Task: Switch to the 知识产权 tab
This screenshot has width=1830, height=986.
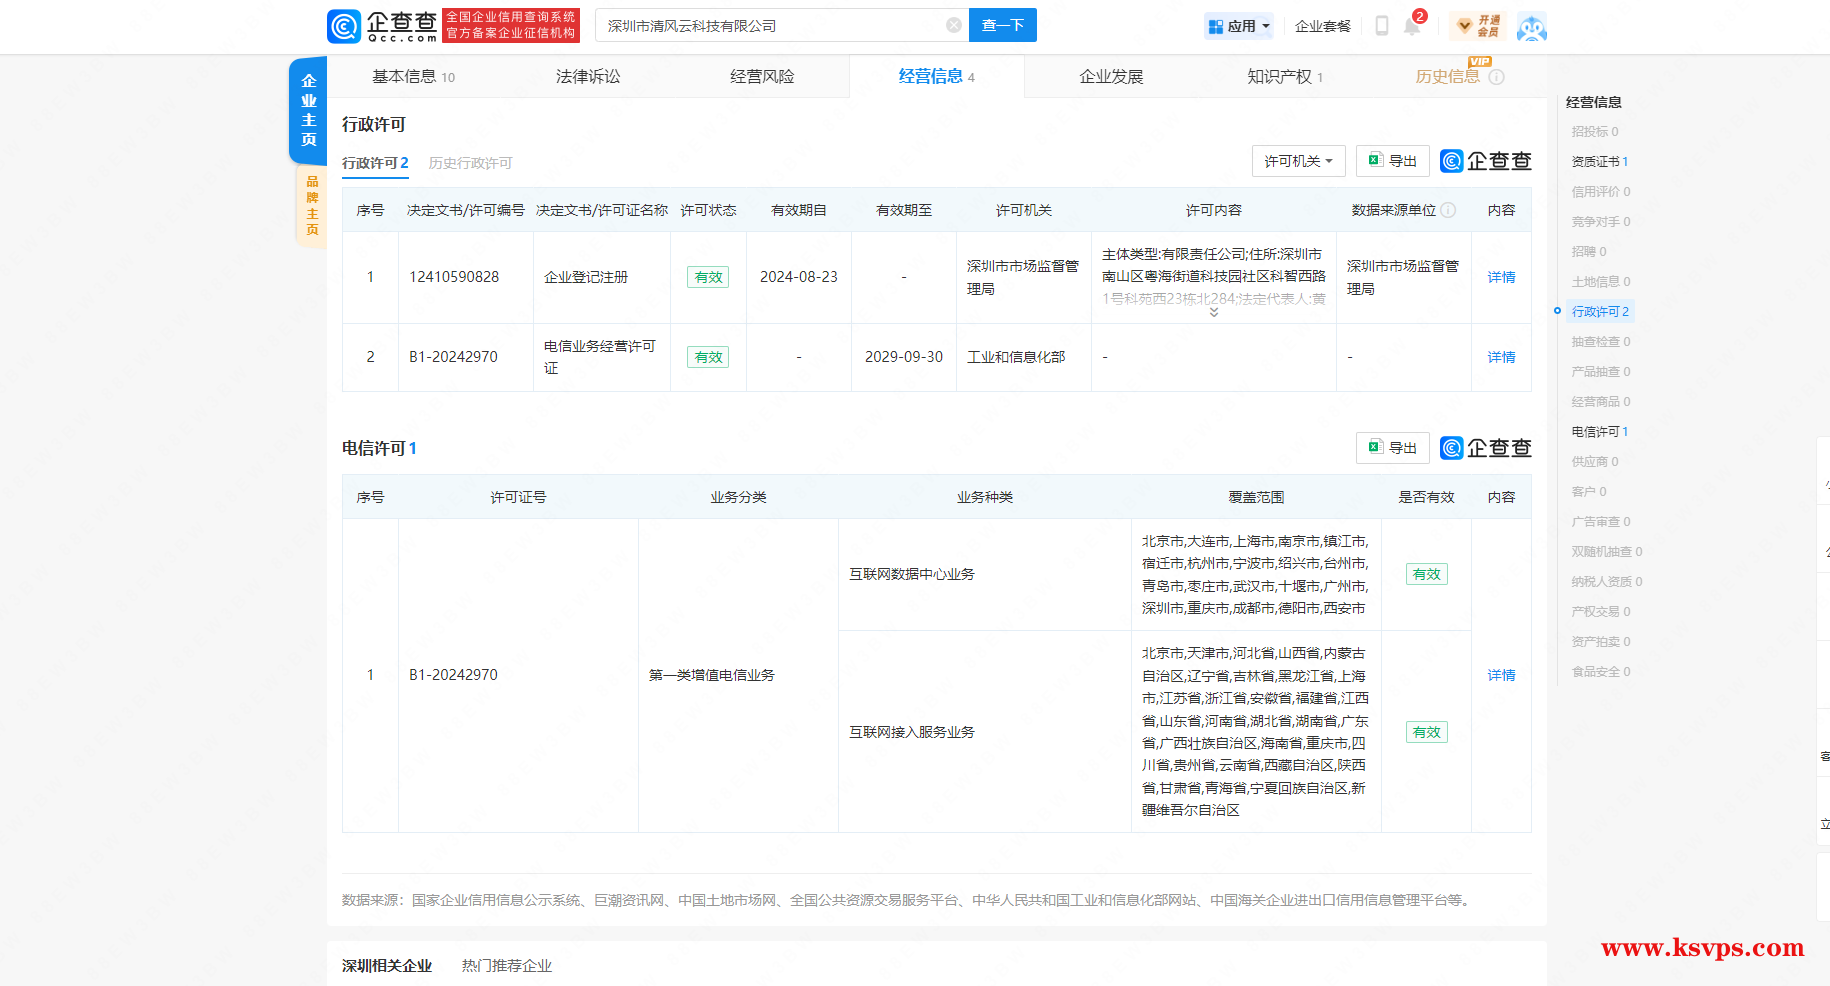Action: (x=1285, y=76)
